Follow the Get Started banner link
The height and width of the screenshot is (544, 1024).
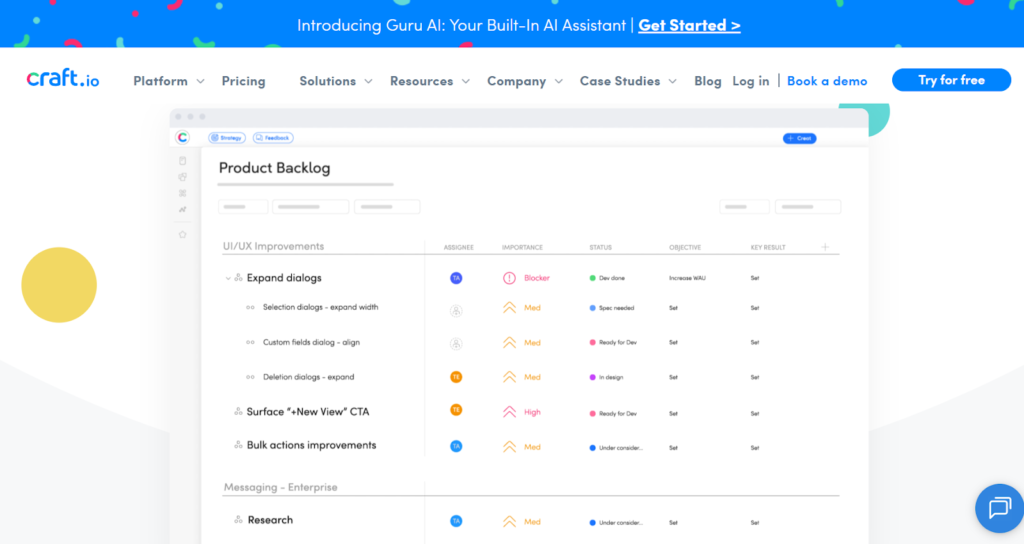tap(689, 25)
